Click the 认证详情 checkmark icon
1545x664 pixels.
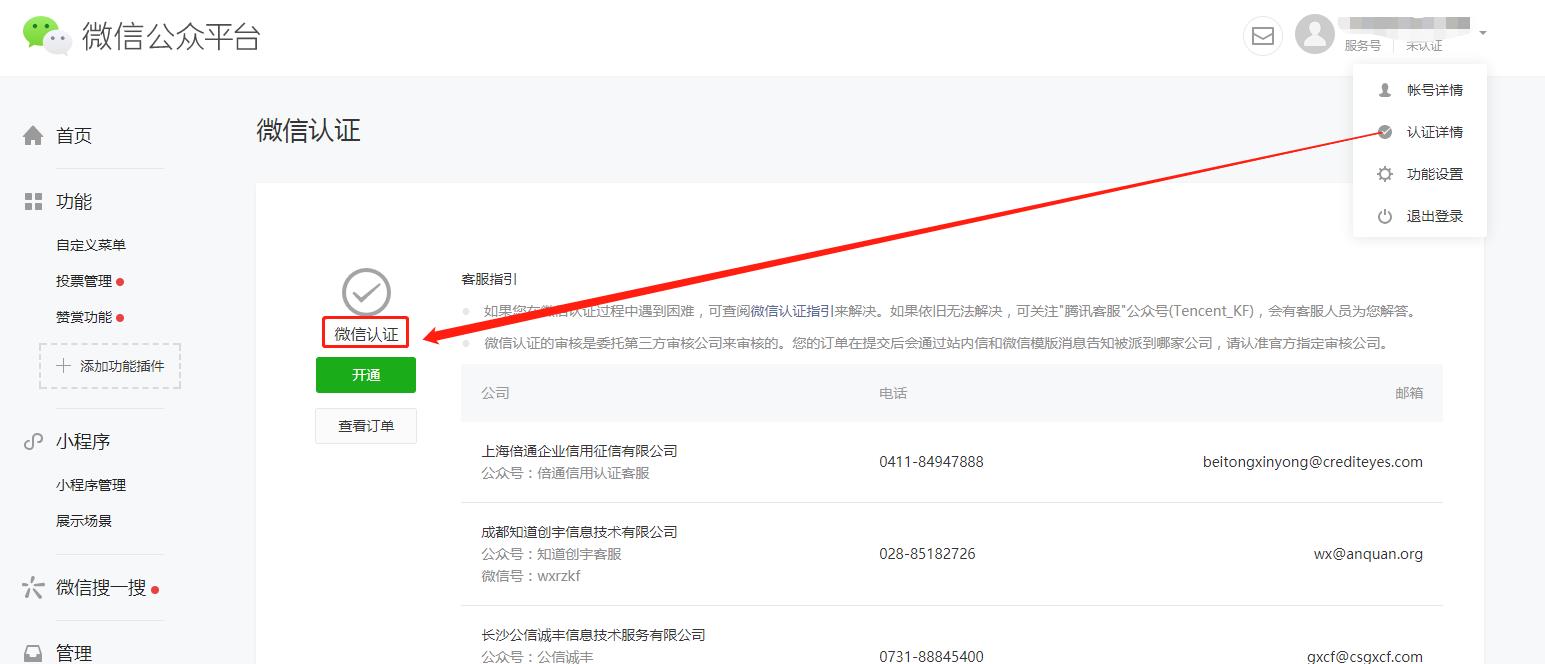(1385, 132)
